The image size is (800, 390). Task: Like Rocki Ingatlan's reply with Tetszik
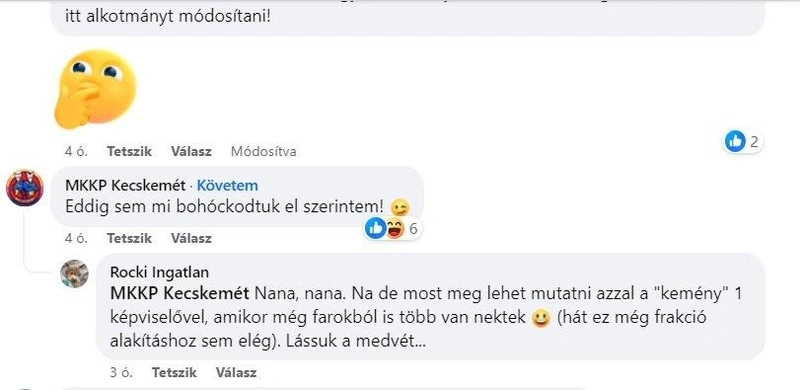(174, 373)
